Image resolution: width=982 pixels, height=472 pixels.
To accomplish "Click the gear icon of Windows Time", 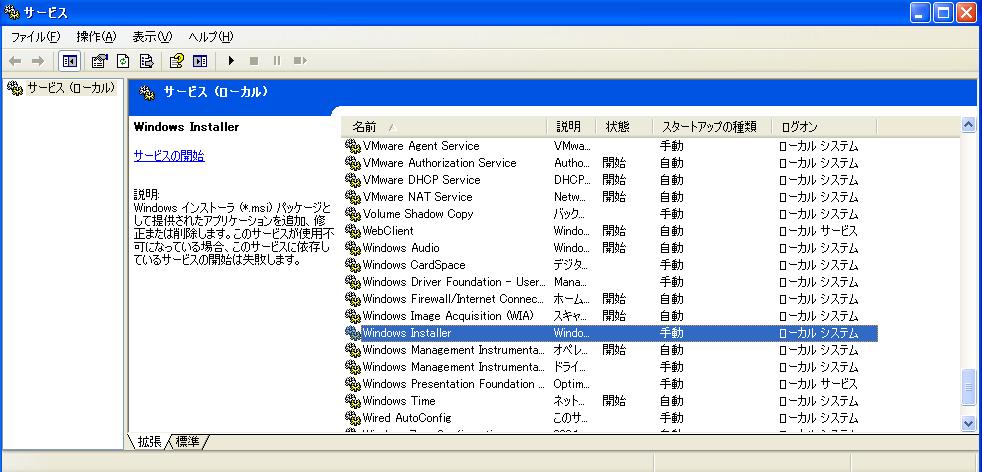I will click(353, 401).
